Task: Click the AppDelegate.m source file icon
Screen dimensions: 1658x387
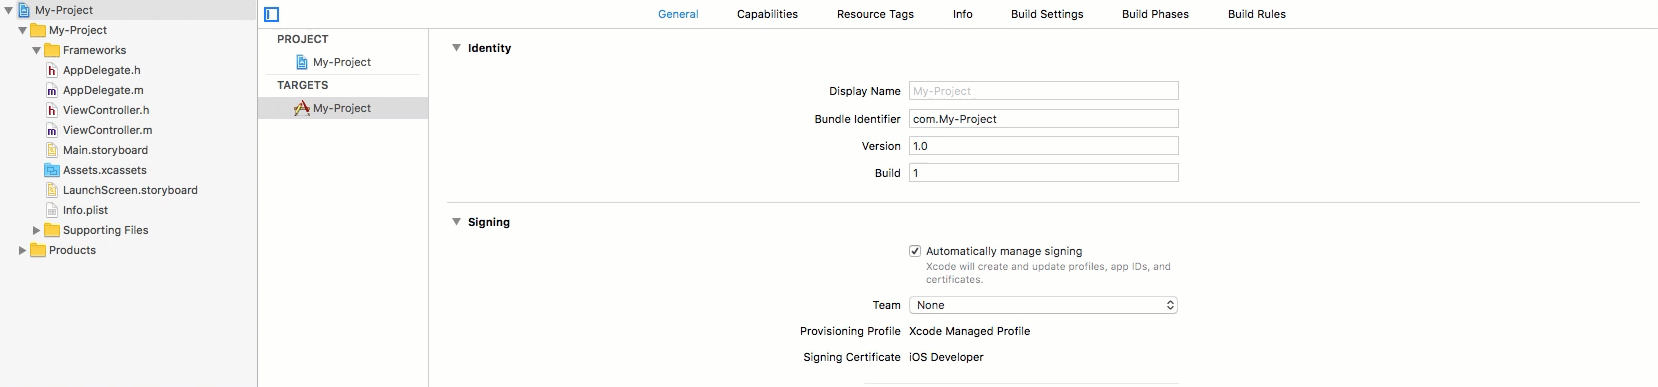Action: [52, 90]
